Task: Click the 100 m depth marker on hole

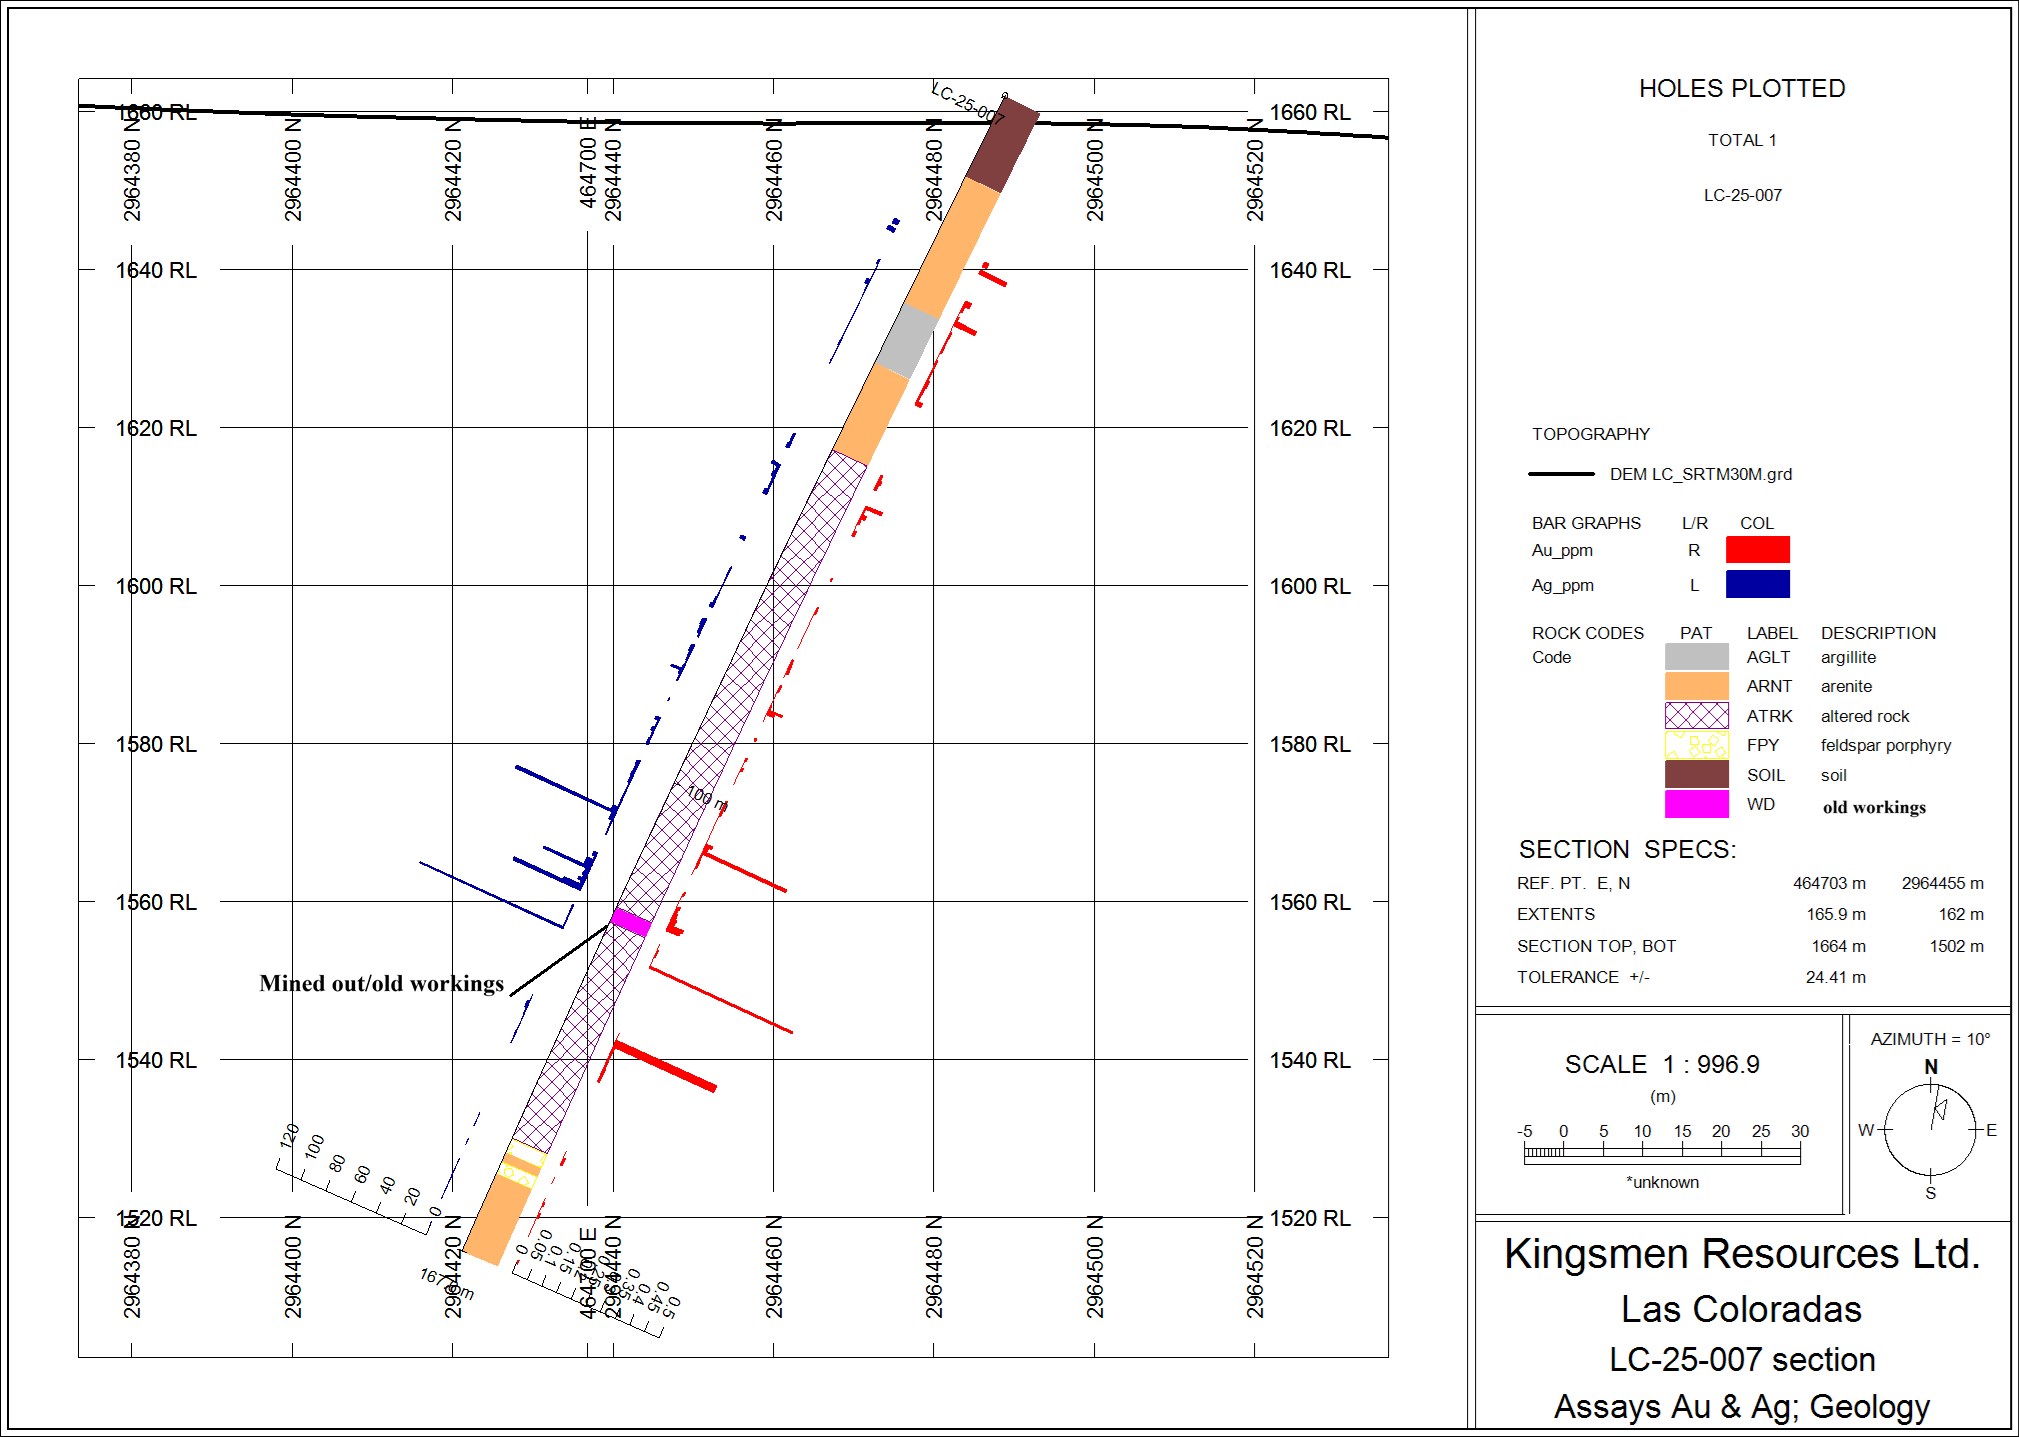Action: tap(706, 798)
